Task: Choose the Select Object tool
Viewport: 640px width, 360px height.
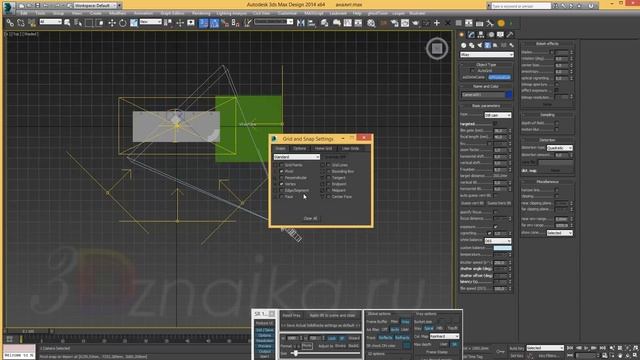Action: pos(67,23)
